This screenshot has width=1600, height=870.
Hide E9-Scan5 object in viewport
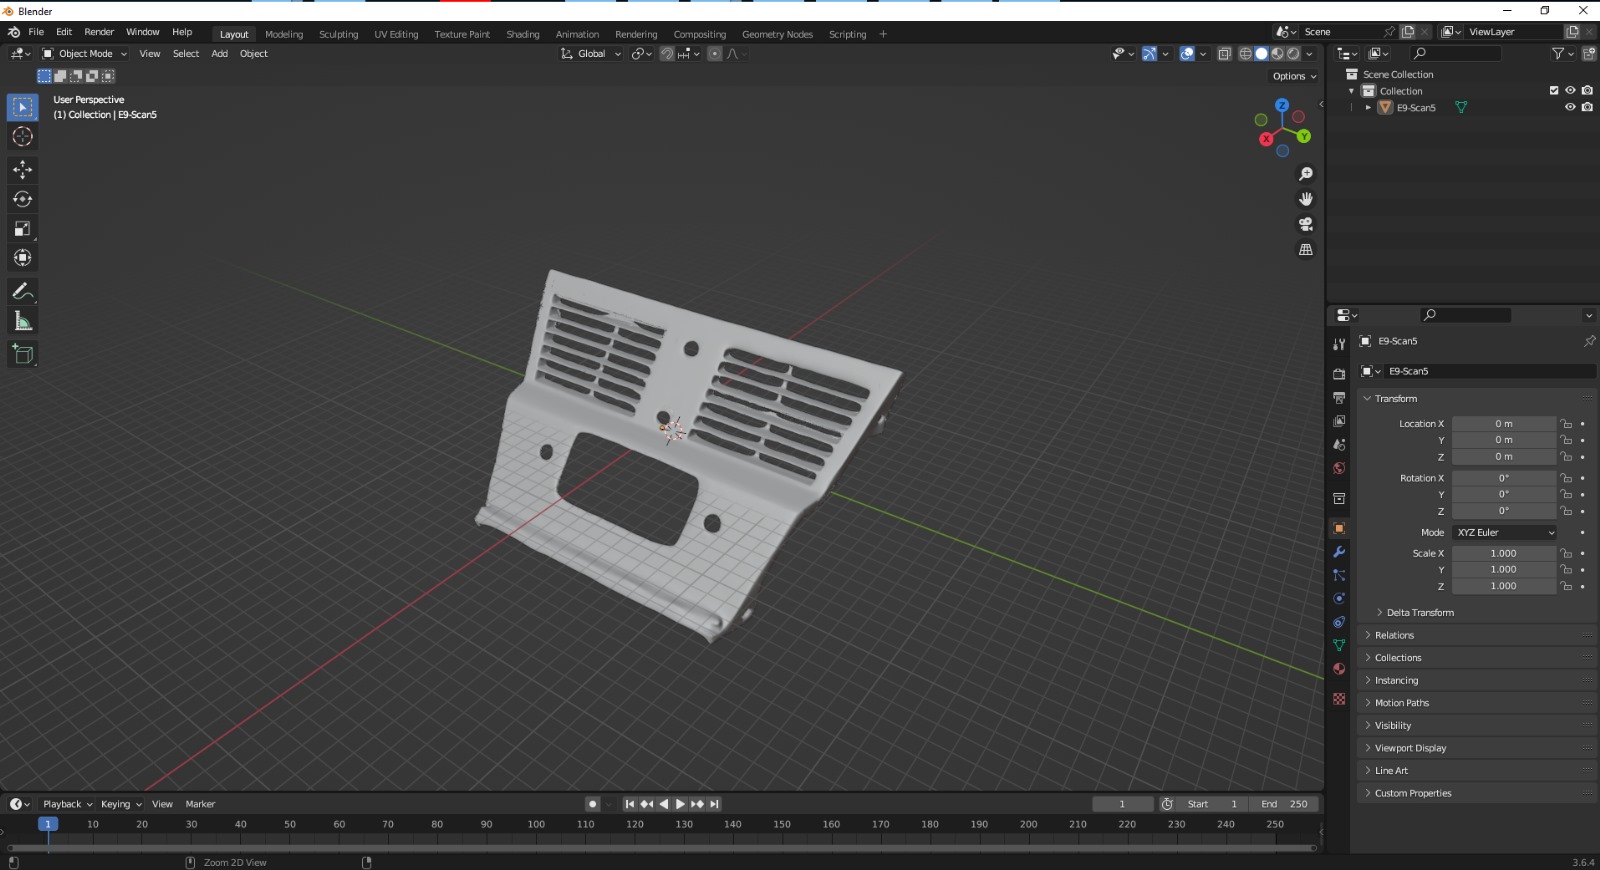tap(1570, 107)
